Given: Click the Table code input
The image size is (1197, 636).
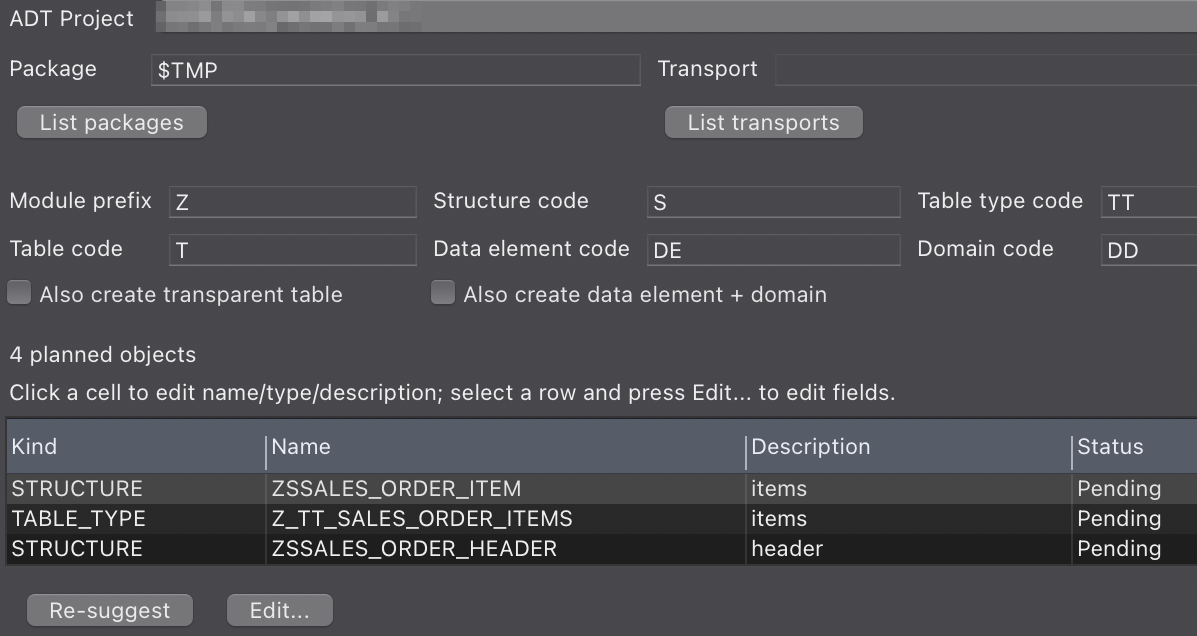Looking at the screenshot, I should click(292, 250).
